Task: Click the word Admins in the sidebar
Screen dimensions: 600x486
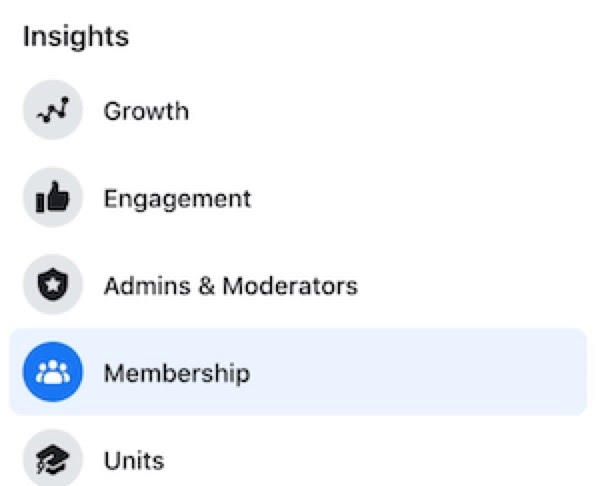Action: 140,286
